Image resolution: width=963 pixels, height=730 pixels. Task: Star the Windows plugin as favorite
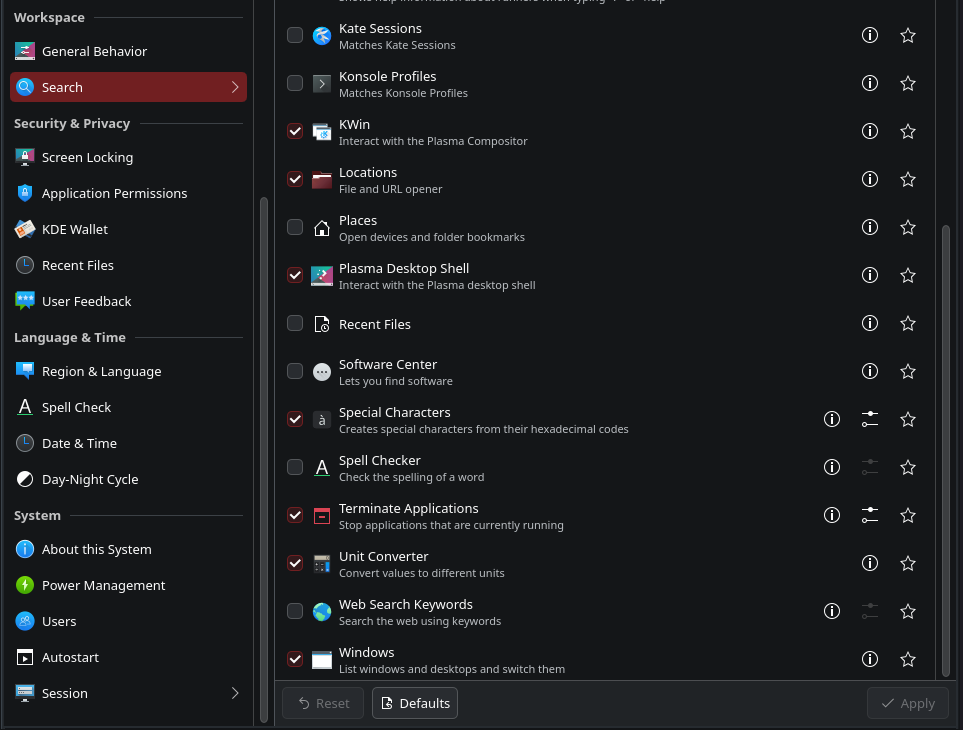pos(908,659)
